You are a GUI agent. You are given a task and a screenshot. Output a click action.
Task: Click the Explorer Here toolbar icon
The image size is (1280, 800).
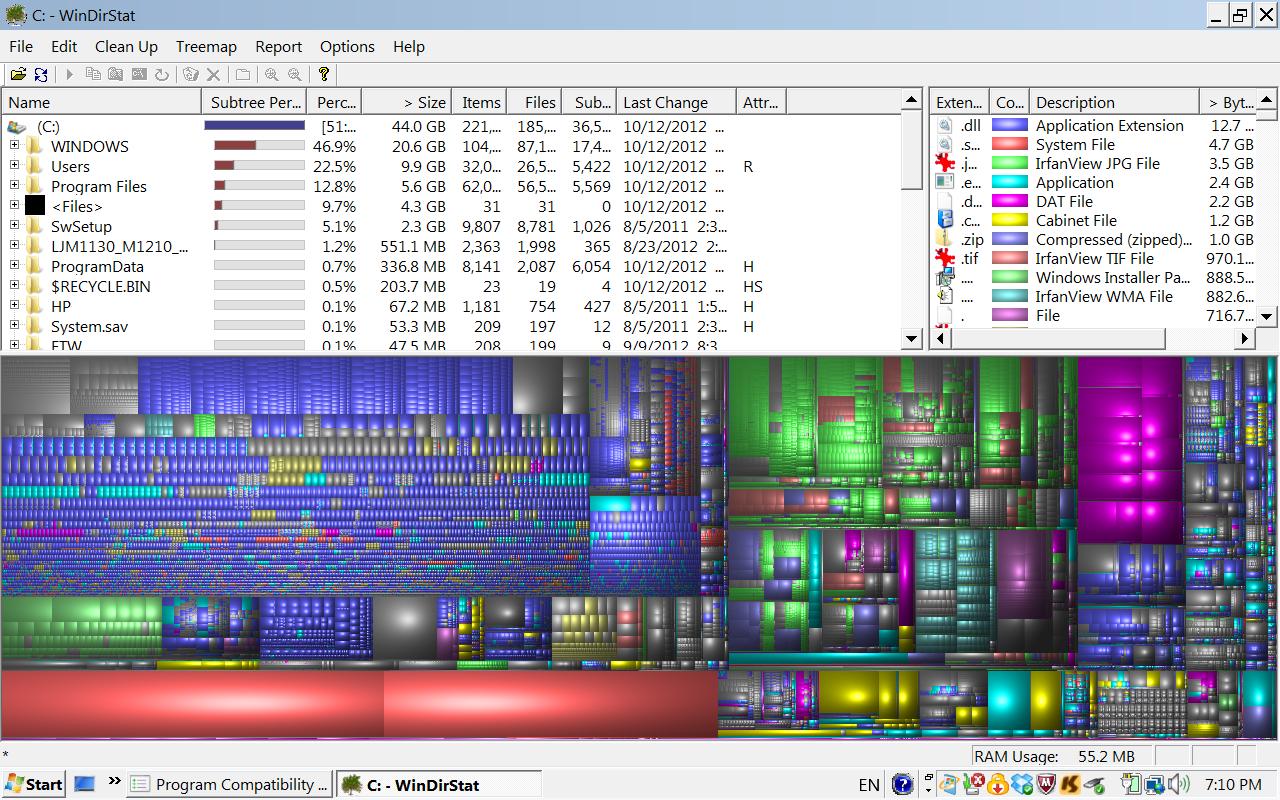(x=115, y=74)
